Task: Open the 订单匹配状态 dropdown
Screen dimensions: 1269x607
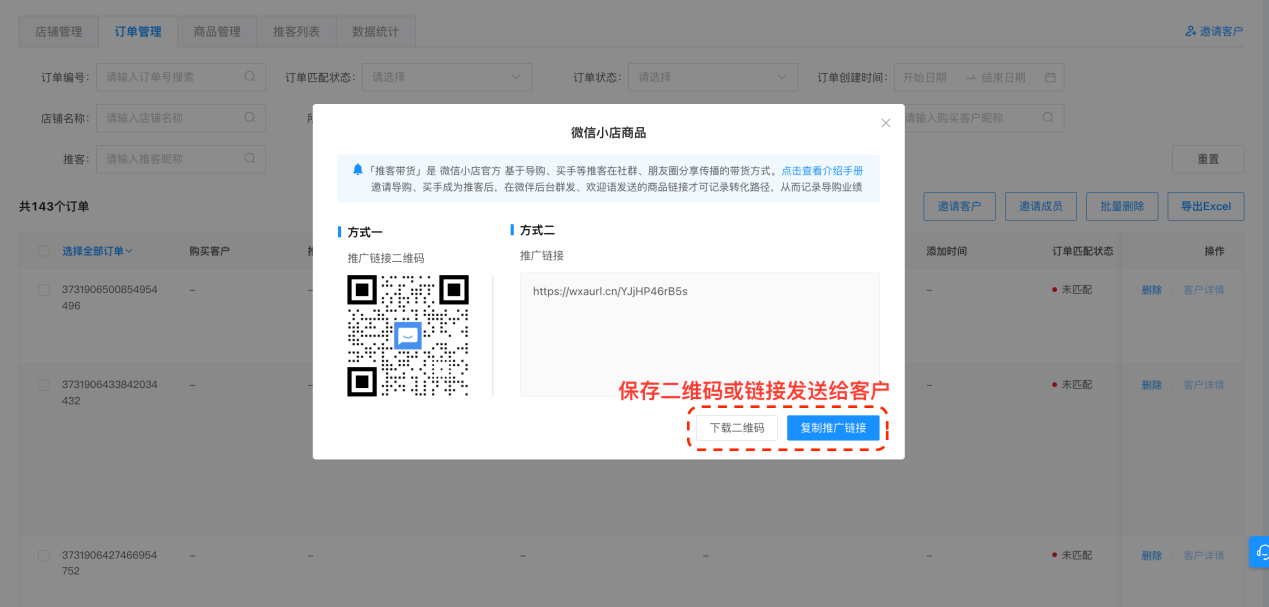Action: (447, 76)
